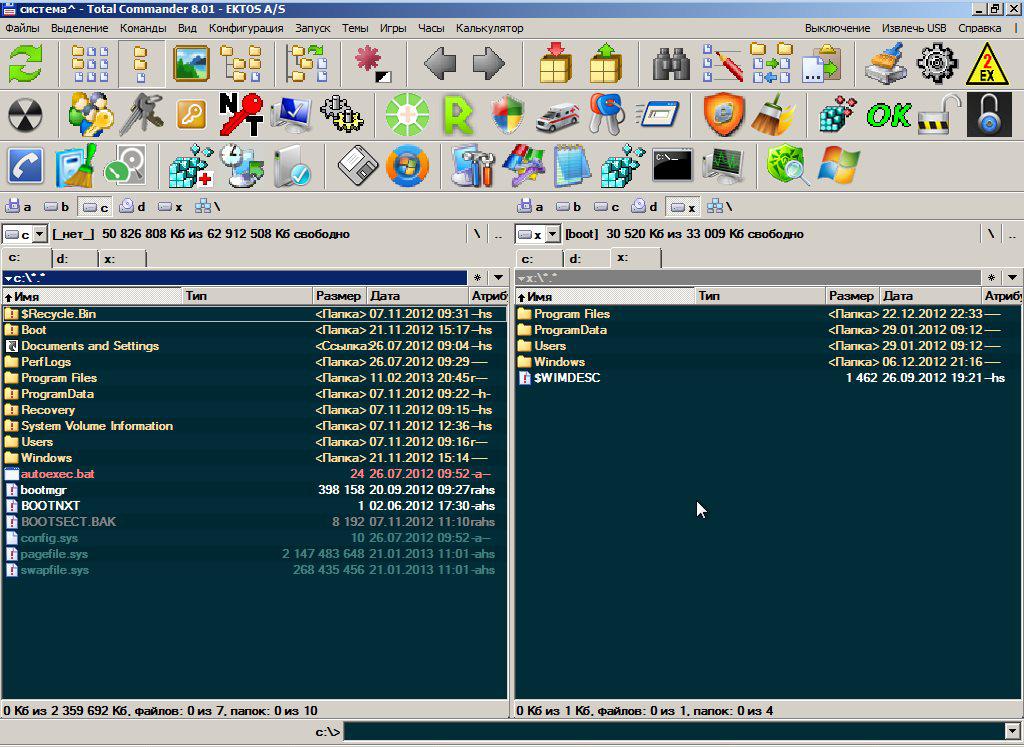Image resolution: width=1024 pixels, height=747 pixels.
Task: Unpack files using the green-arrow box icon
Action: click(x=605, y=64)
